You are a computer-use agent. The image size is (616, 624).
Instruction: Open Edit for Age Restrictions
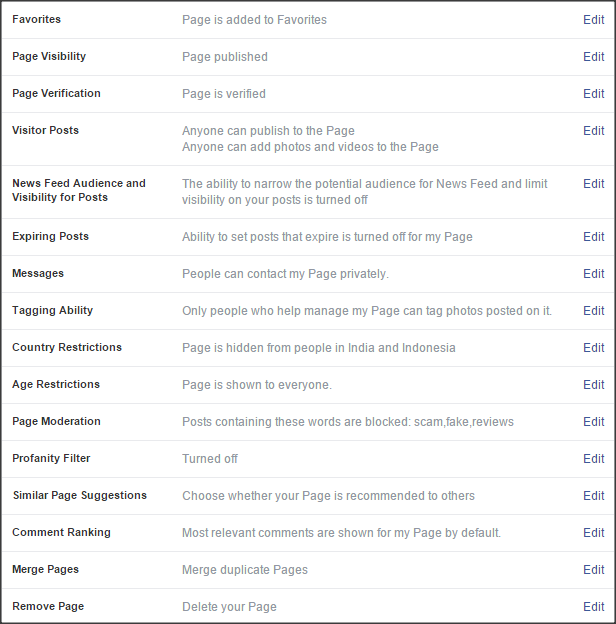click(593, 385)
